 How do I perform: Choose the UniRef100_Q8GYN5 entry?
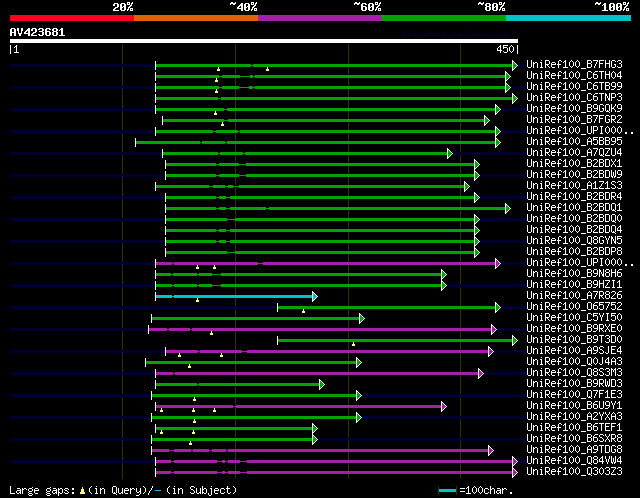(574, 240)
